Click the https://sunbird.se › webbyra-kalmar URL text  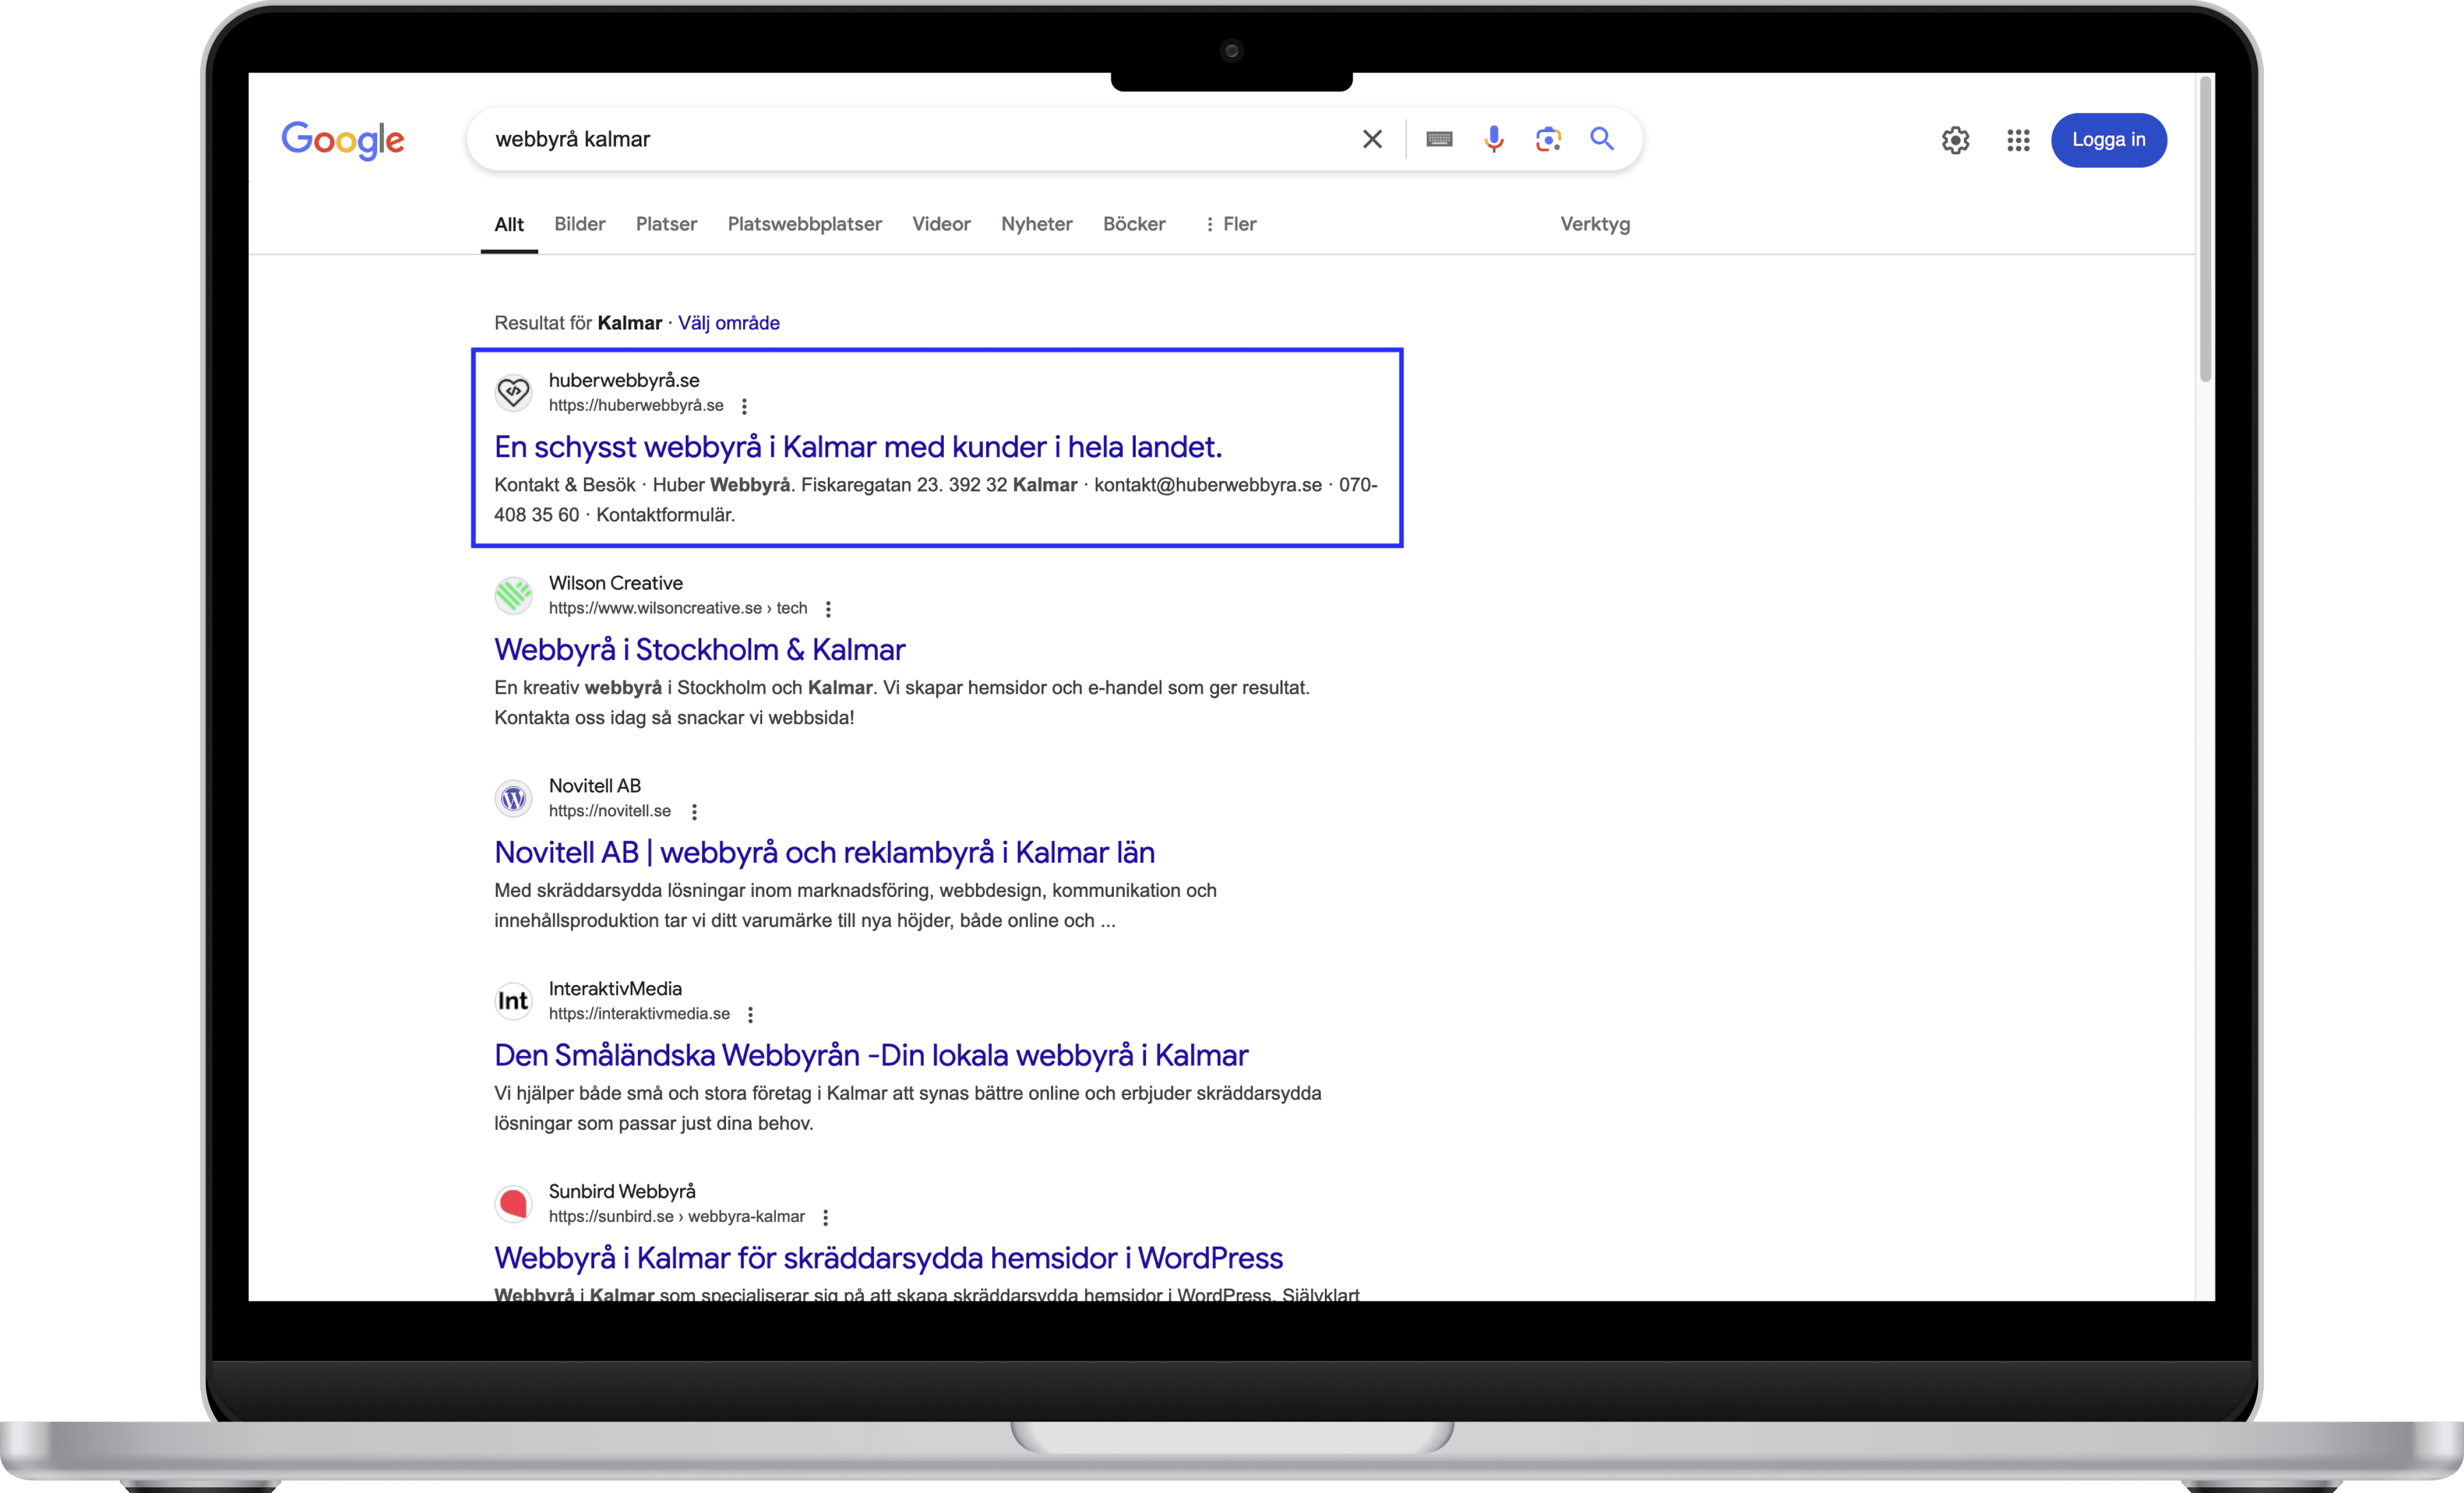677,1217
